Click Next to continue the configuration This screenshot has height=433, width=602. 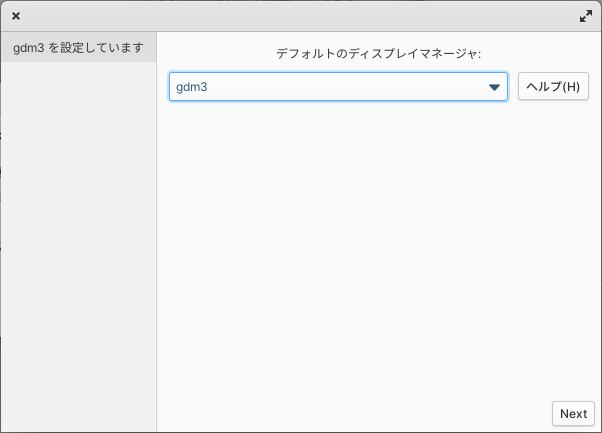click(x=573, y=413)
